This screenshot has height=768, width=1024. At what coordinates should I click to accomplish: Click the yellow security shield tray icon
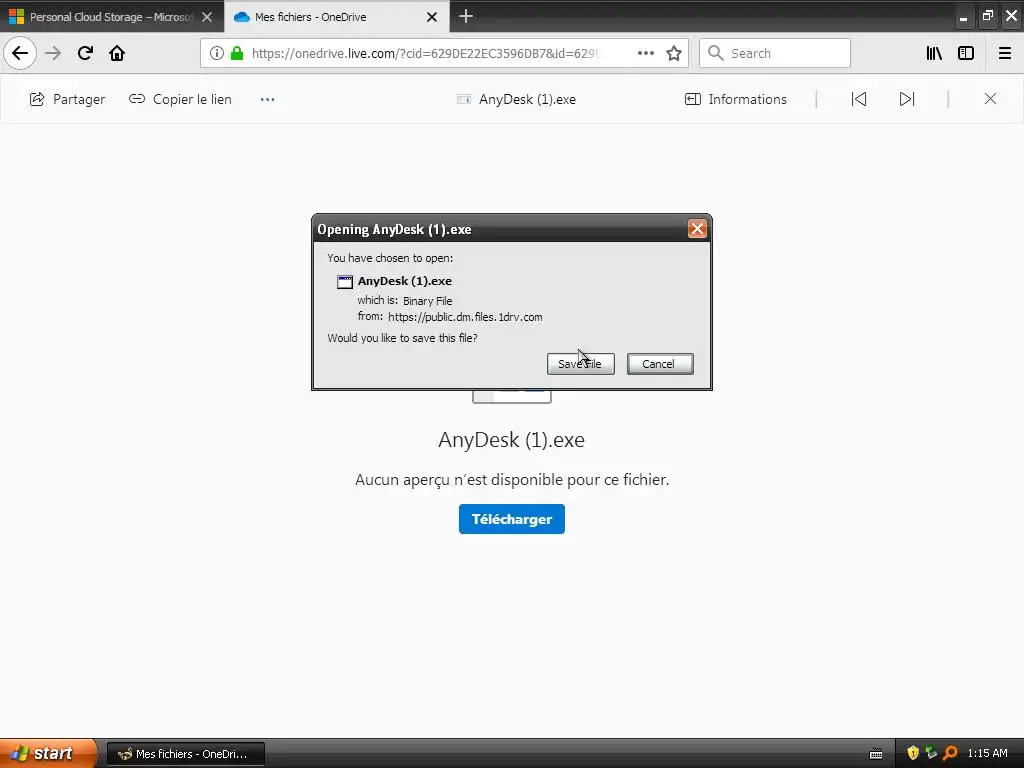coord(913,753)
